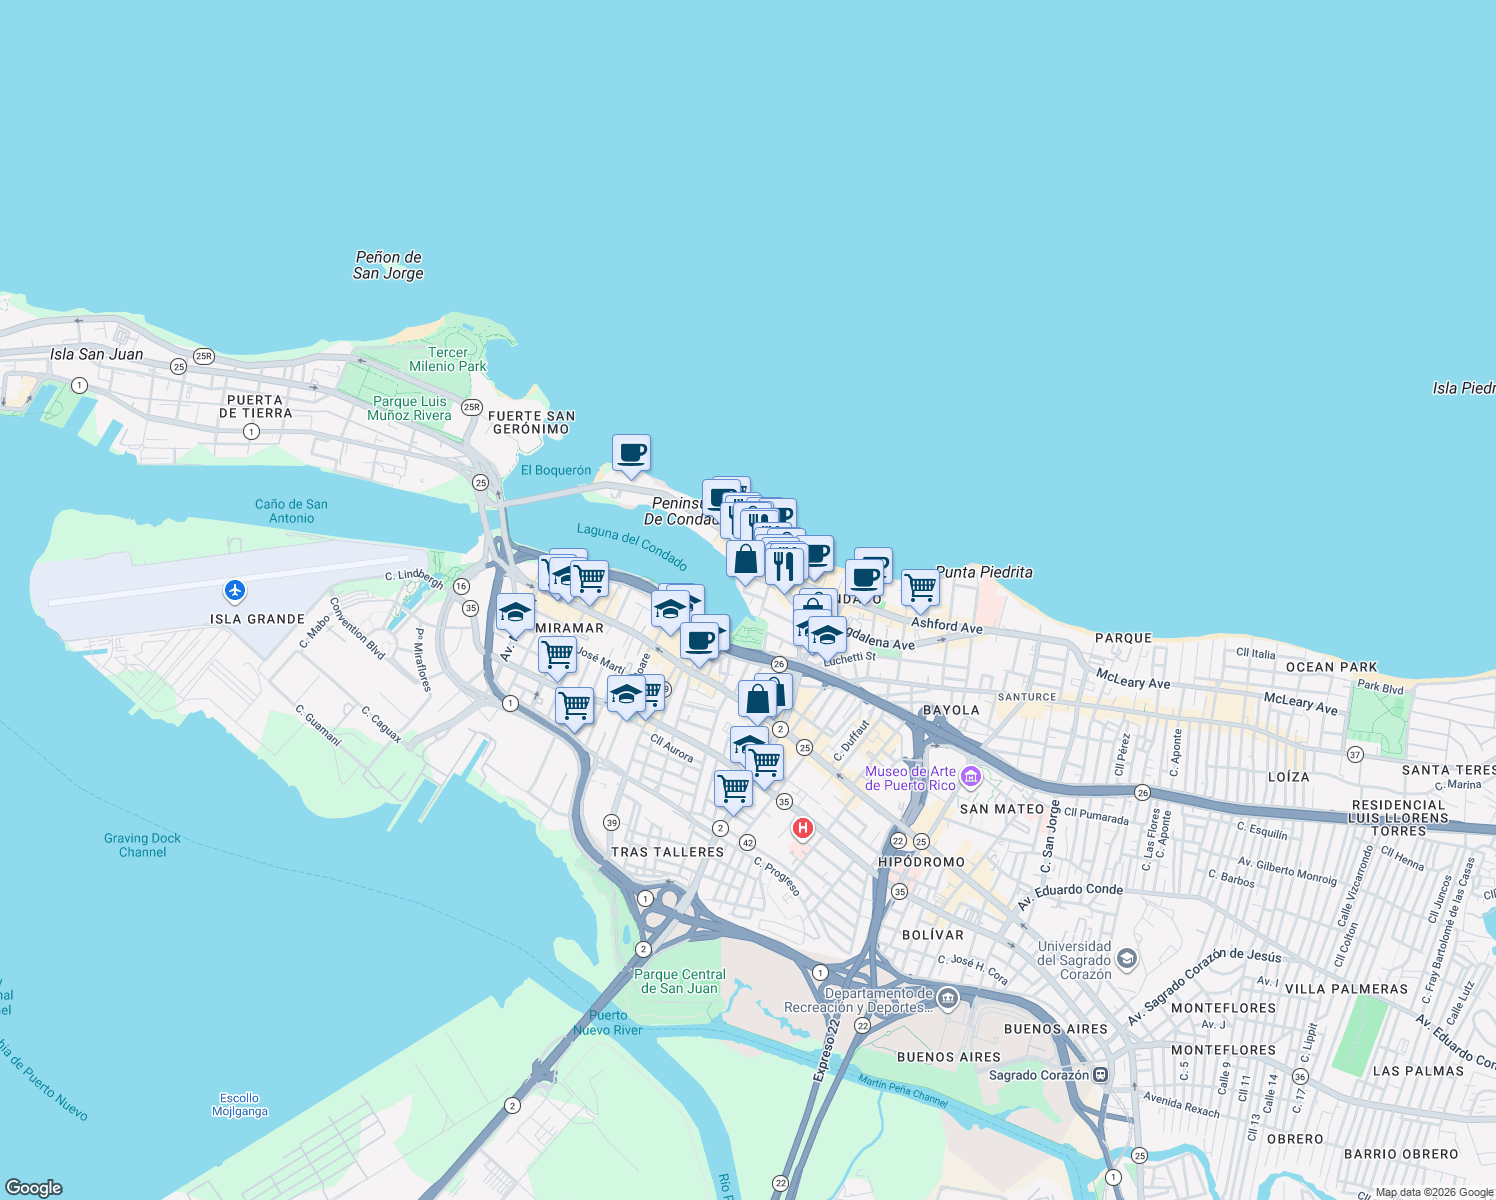1496x1200 pixels.
Task: Open the Parque Central de San Juan label
Action: click(x=680, y=981)
